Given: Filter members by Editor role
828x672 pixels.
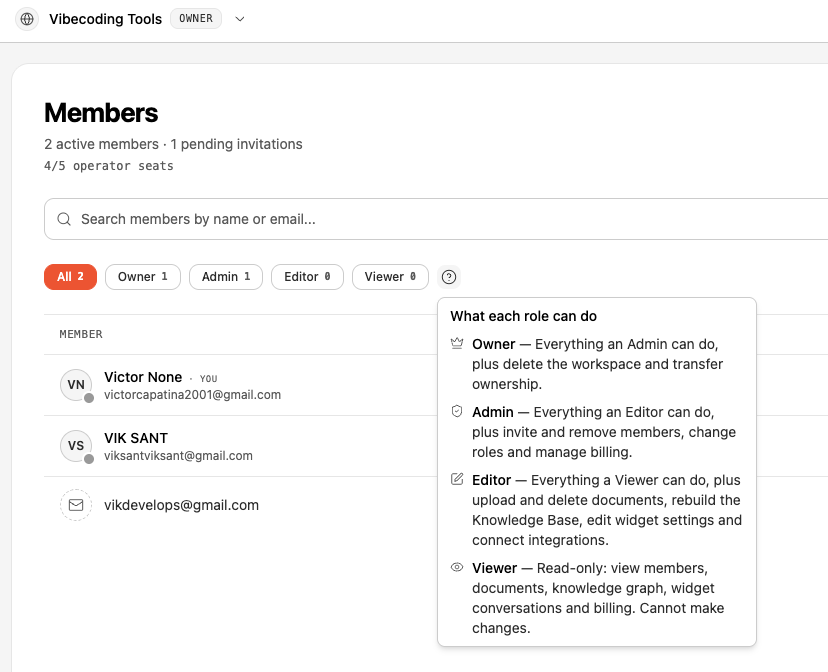Looking at the screenshot, I should 307,277.
